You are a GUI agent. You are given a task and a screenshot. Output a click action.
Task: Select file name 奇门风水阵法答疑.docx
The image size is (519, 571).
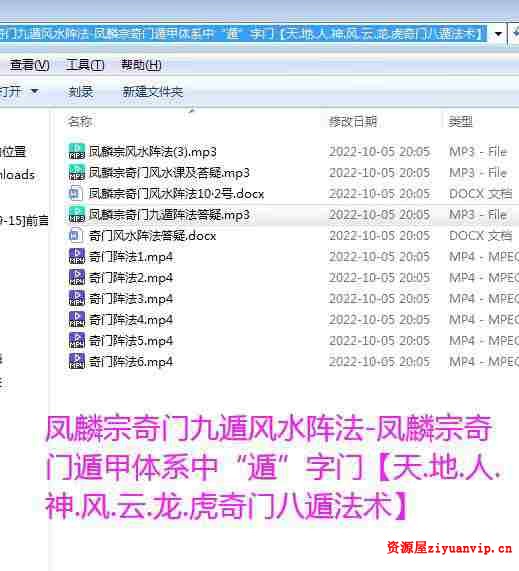point(153,236)
